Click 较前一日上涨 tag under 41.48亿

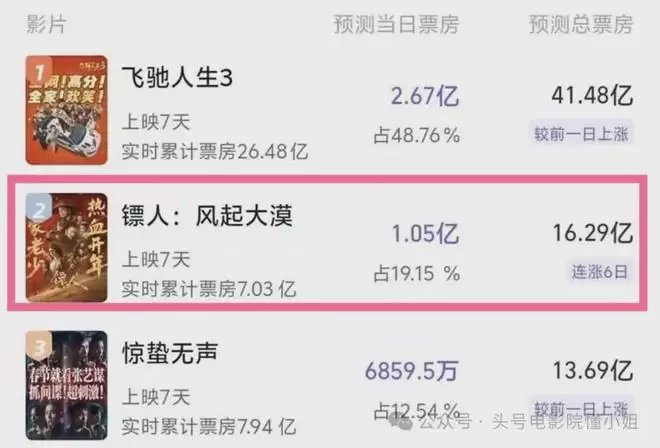[x=581, y=133]
